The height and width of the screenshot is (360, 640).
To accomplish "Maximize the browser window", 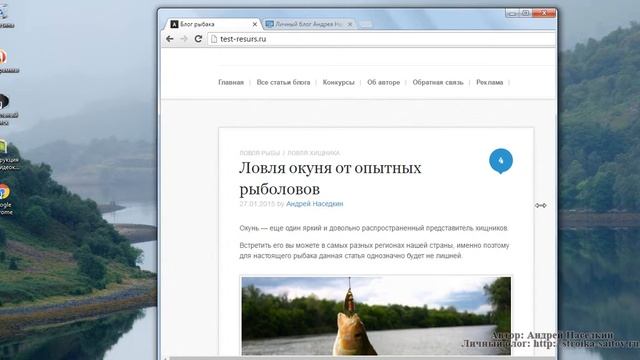I will [x=526, y=13].
